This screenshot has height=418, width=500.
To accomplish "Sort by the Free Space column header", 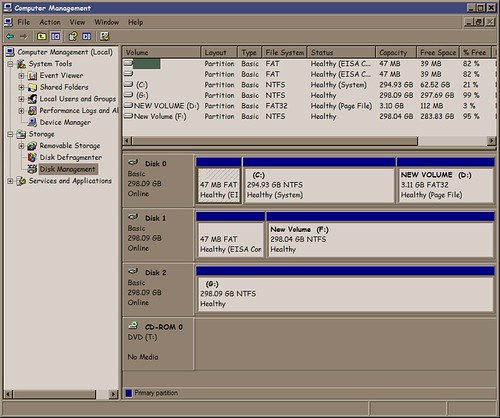I will pos(438,52).
